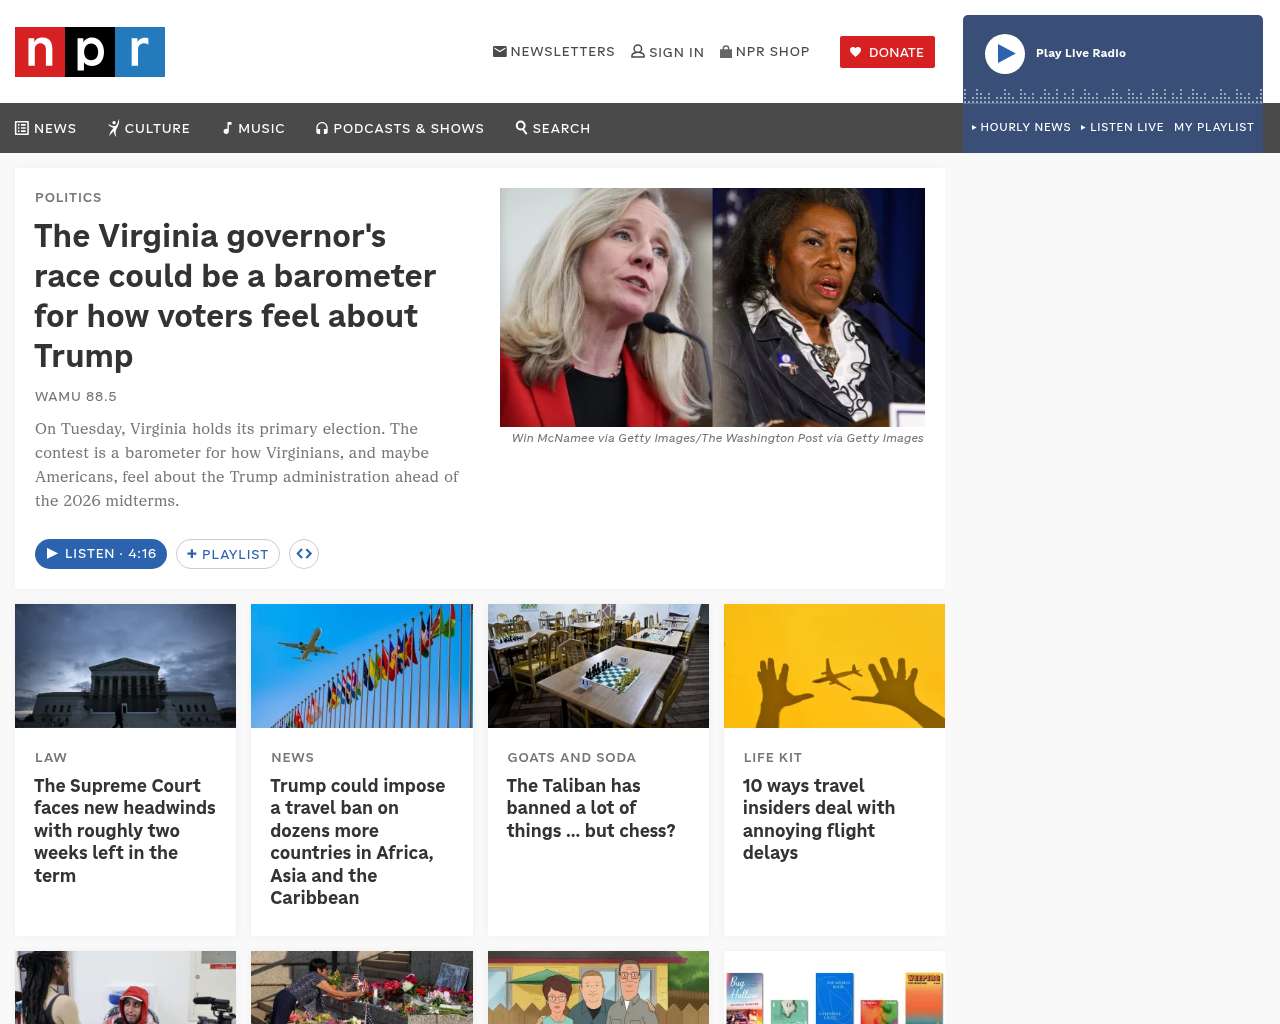Click the headphones Podcasts & Shows icon
This screenshot has width=1280, height=1024.
tap(322, 128)
